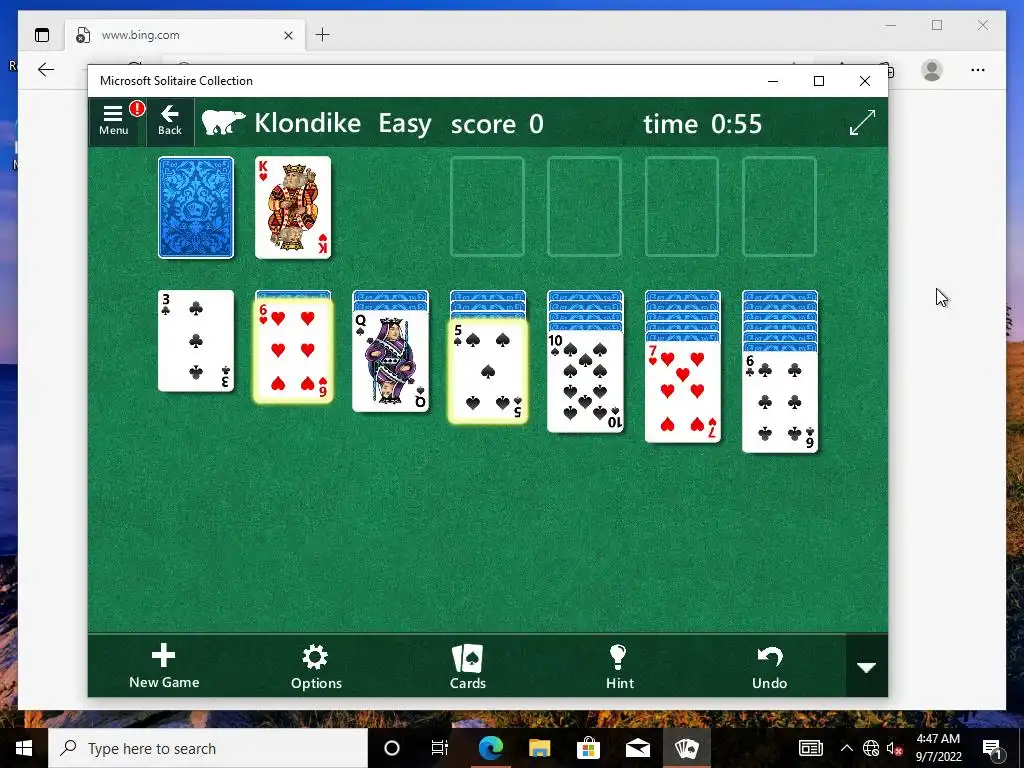Viewport: 1024px width, 768px height.
Task: Click the time 0:55 display
Action: [703, 123]
